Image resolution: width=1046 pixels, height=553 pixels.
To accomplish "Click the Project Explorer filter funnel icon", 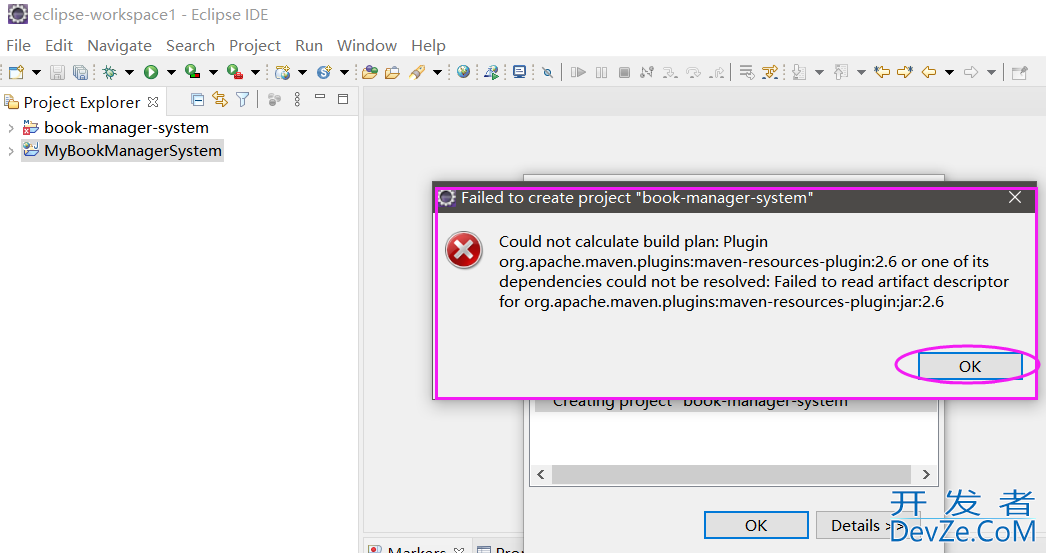I will click(243, 99).
